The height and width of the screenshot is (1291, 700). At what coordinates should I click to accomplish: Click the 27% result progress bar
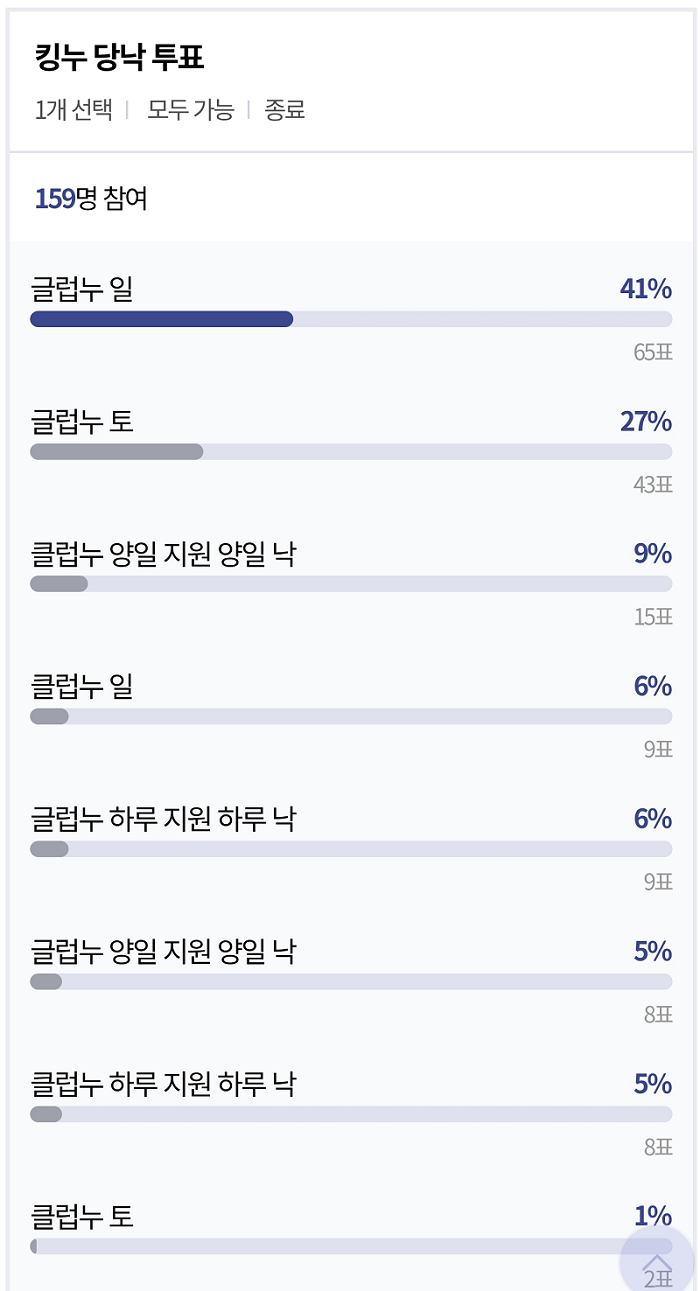117,452
